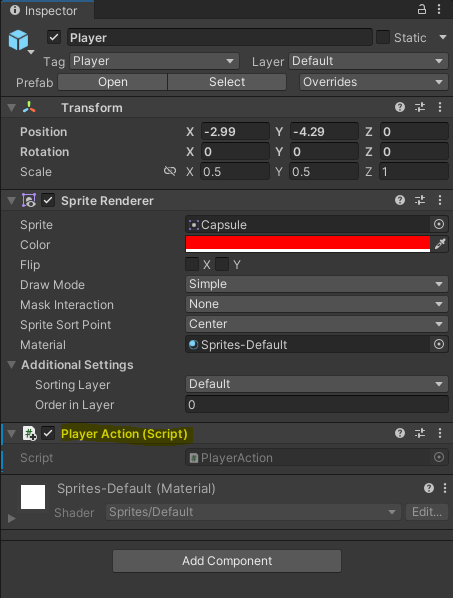Click the Scale X field
Image resolution: width=453 pixels, height=598 pixels.
tap(235, 171)
